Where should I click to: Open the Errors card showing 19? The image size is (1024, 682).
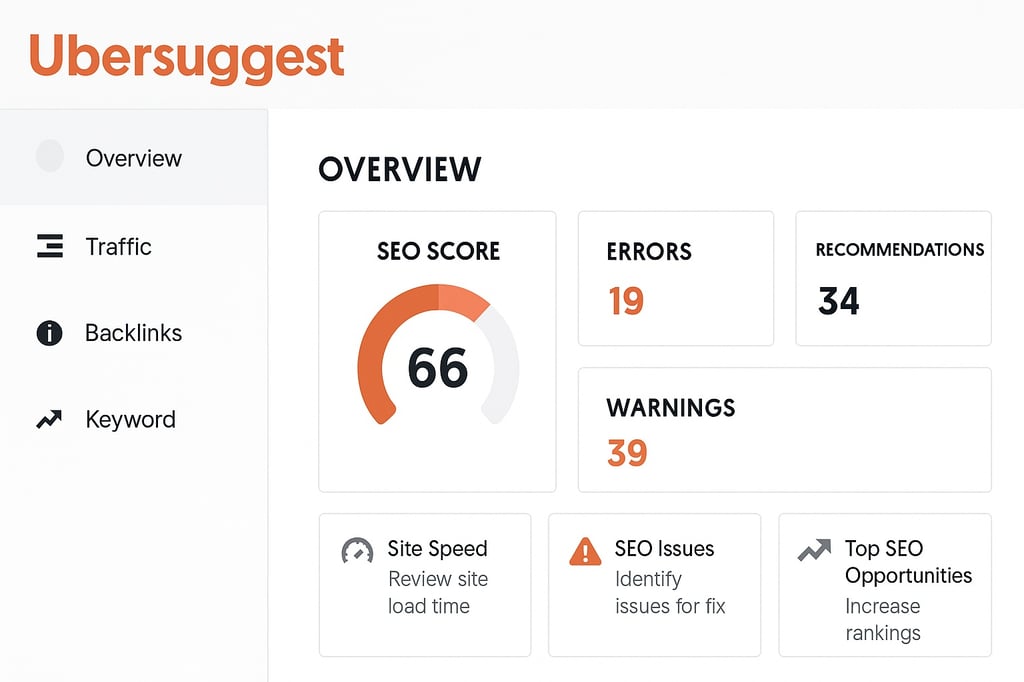click(676, 278)
